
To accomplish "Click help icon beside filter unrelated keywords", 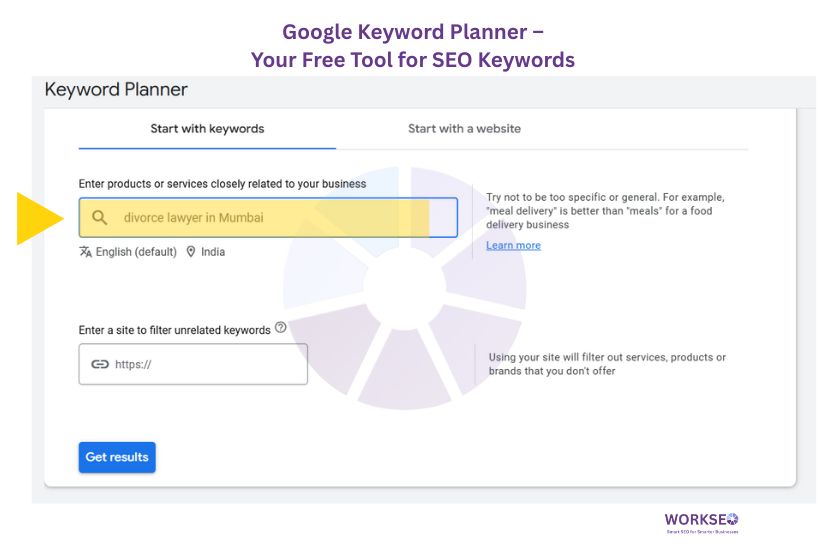I will [x=281, y=328].
